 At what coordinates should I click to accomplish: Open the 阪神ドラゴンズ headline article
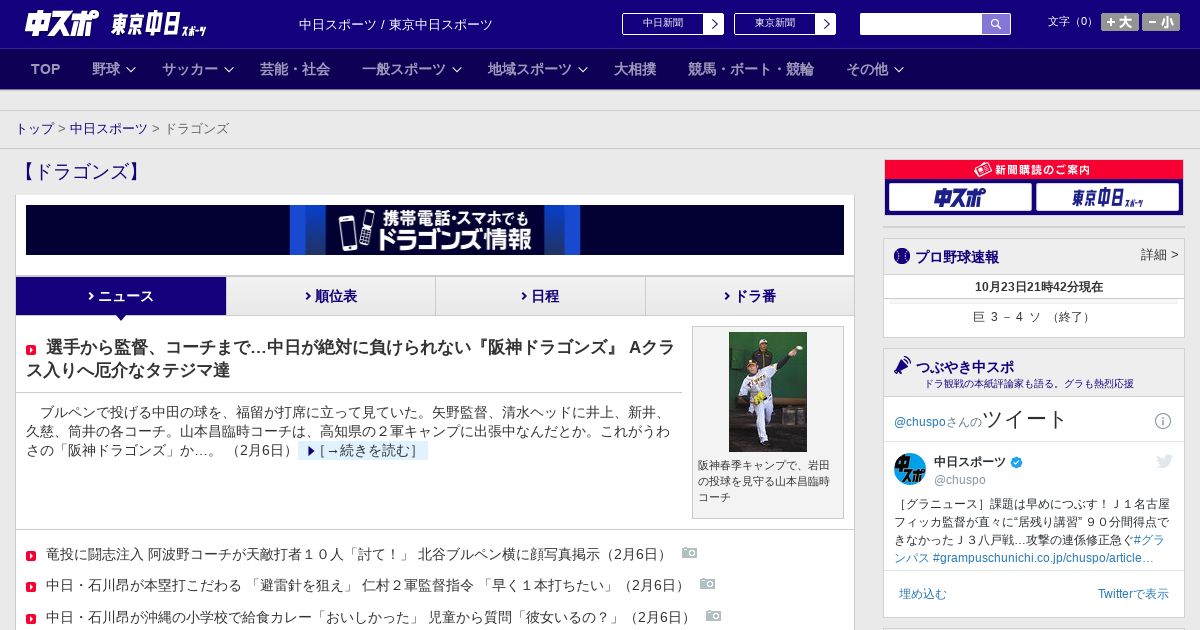(x=350, y=359)
